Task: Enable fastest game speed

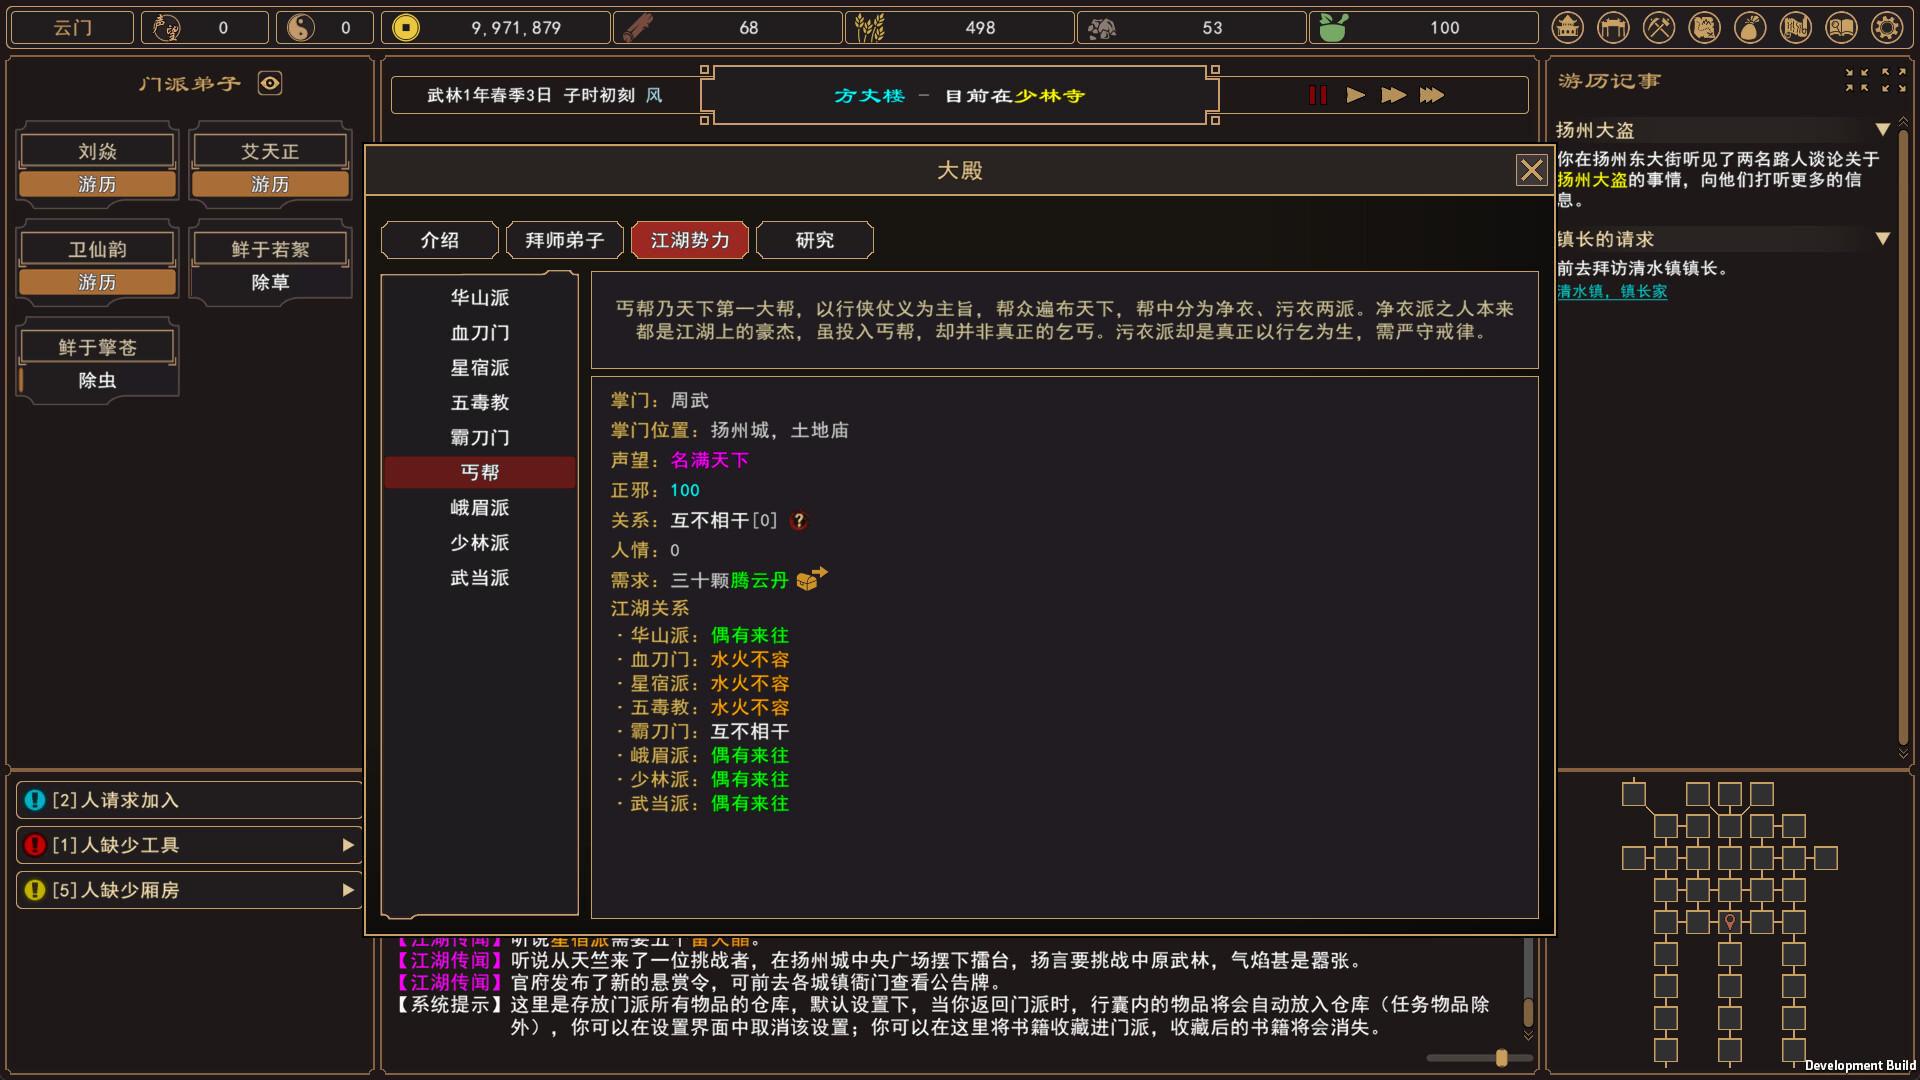Action: 1432,95
